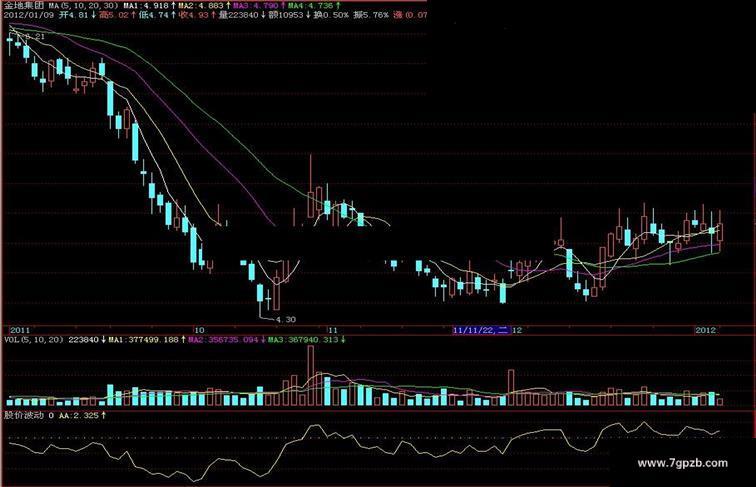
Task: Click the month 11 label on time axis
Action: (x=333, y=330)
